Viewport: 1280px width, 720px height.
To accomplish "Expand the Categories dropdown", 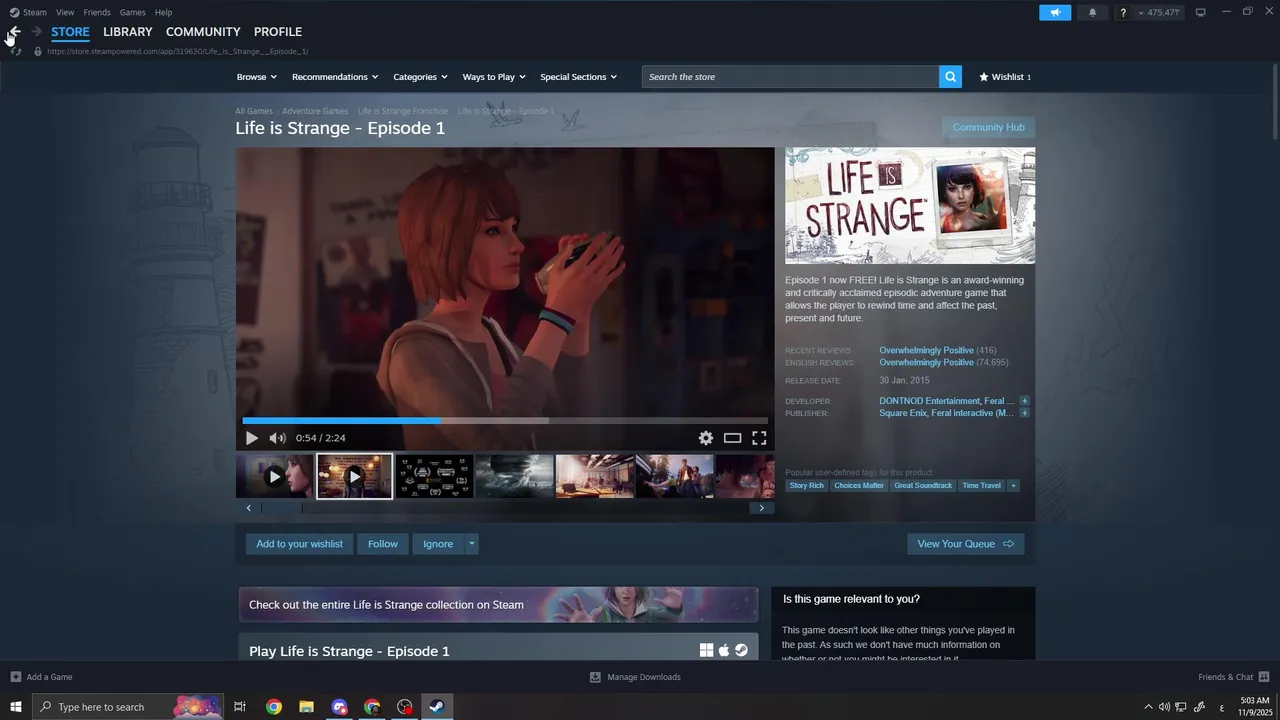I will tap(420, 77).
